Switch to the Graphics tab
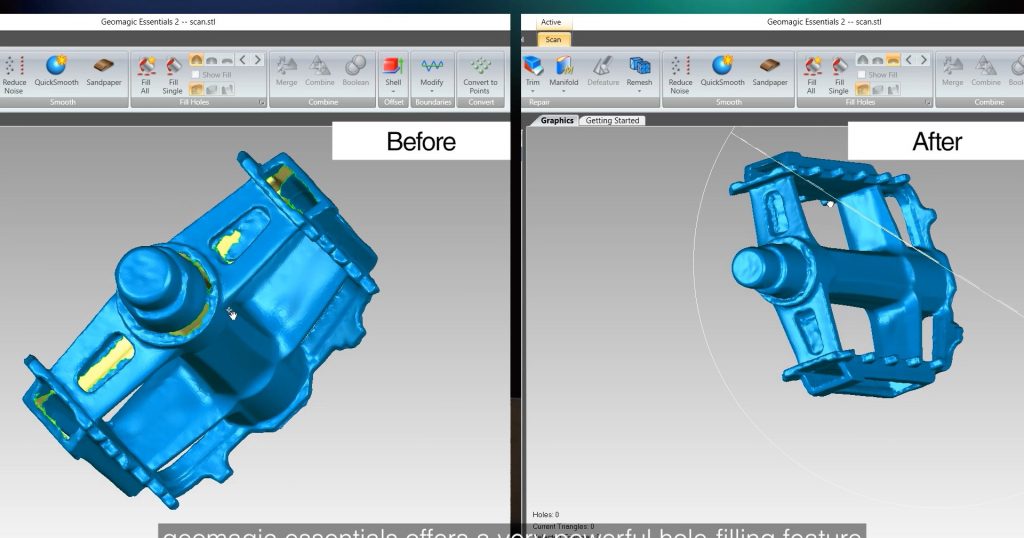1024x538 pixels. click(556, 120)
